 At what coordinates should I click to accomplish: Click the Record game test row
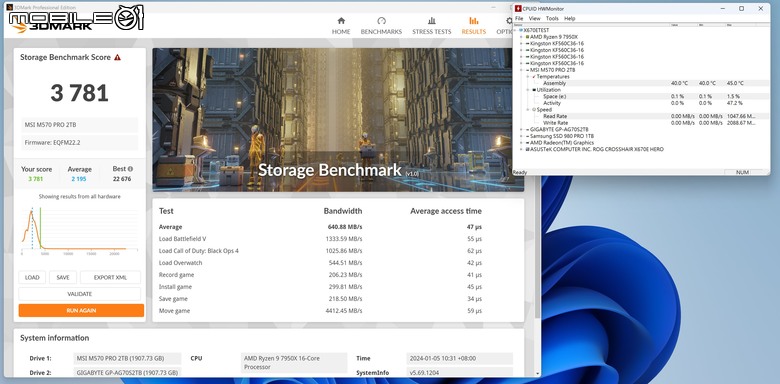320,275
